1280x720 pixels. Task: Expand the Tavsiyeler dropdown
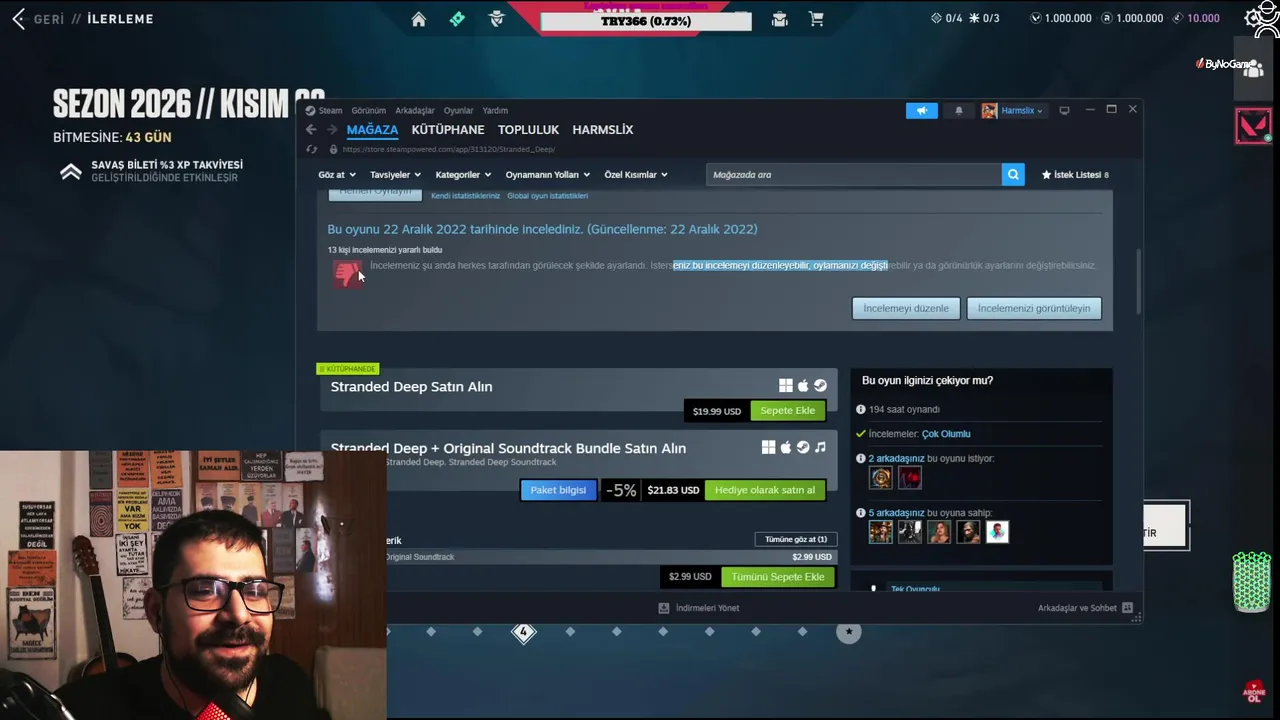coord(395,175)
